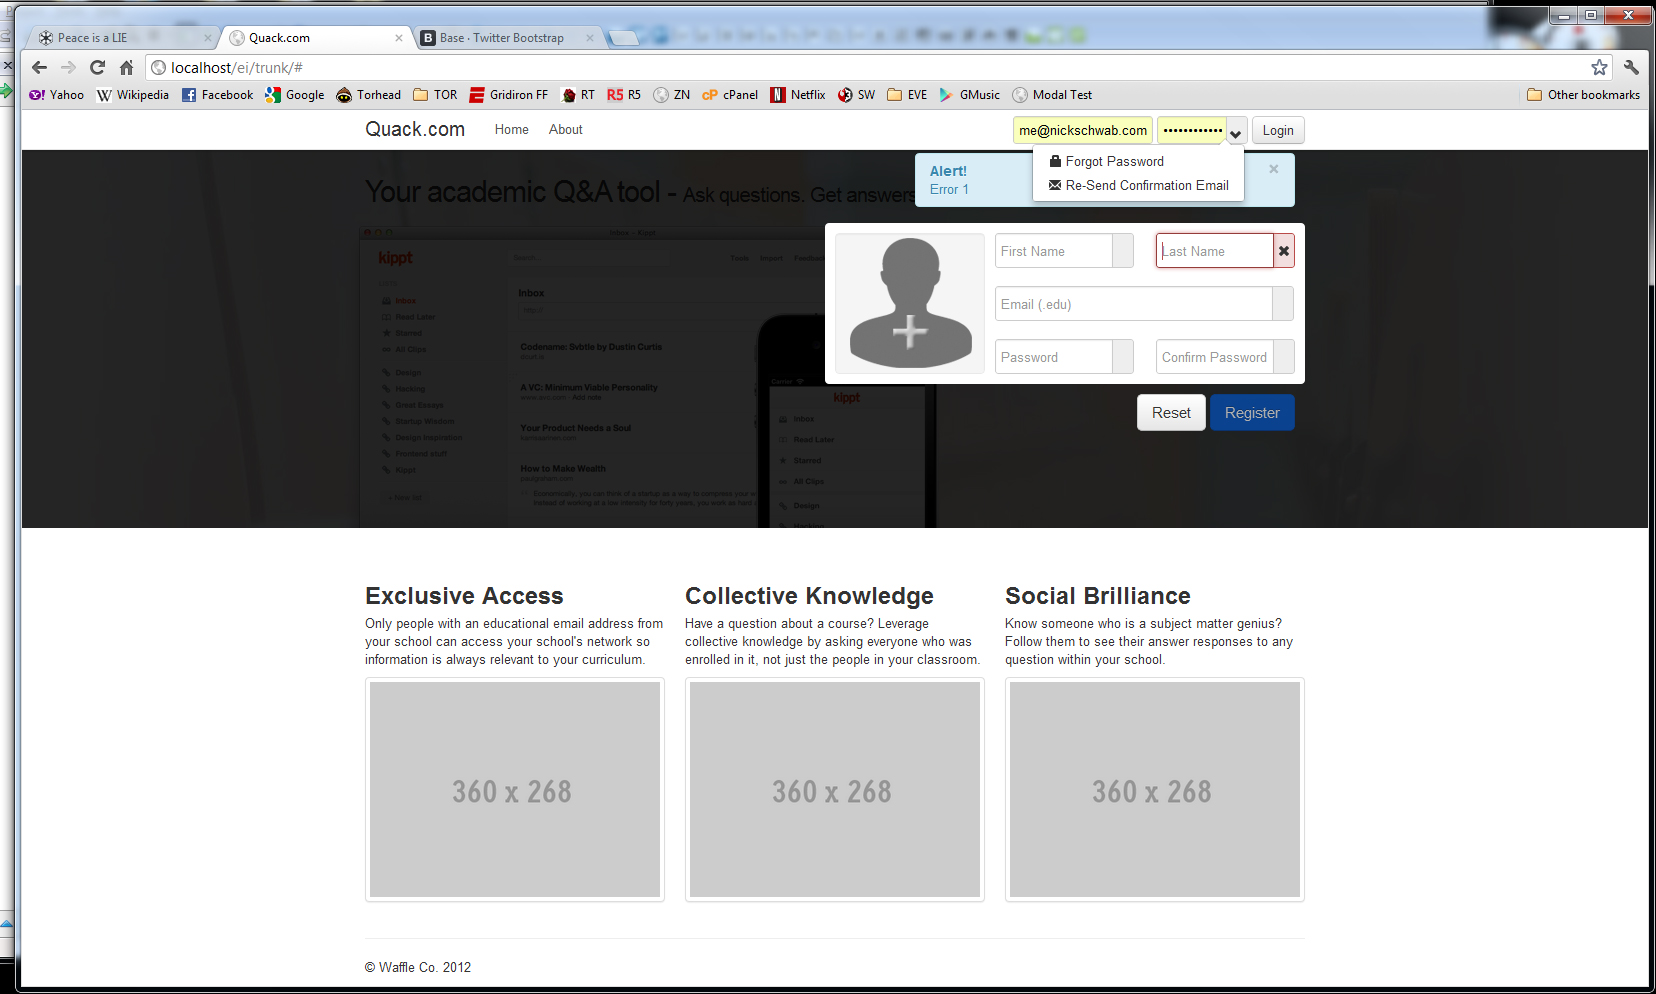This screenshot has width=1656, height=994.
Task: Open the wrench settings menu
Action: 1631,67
